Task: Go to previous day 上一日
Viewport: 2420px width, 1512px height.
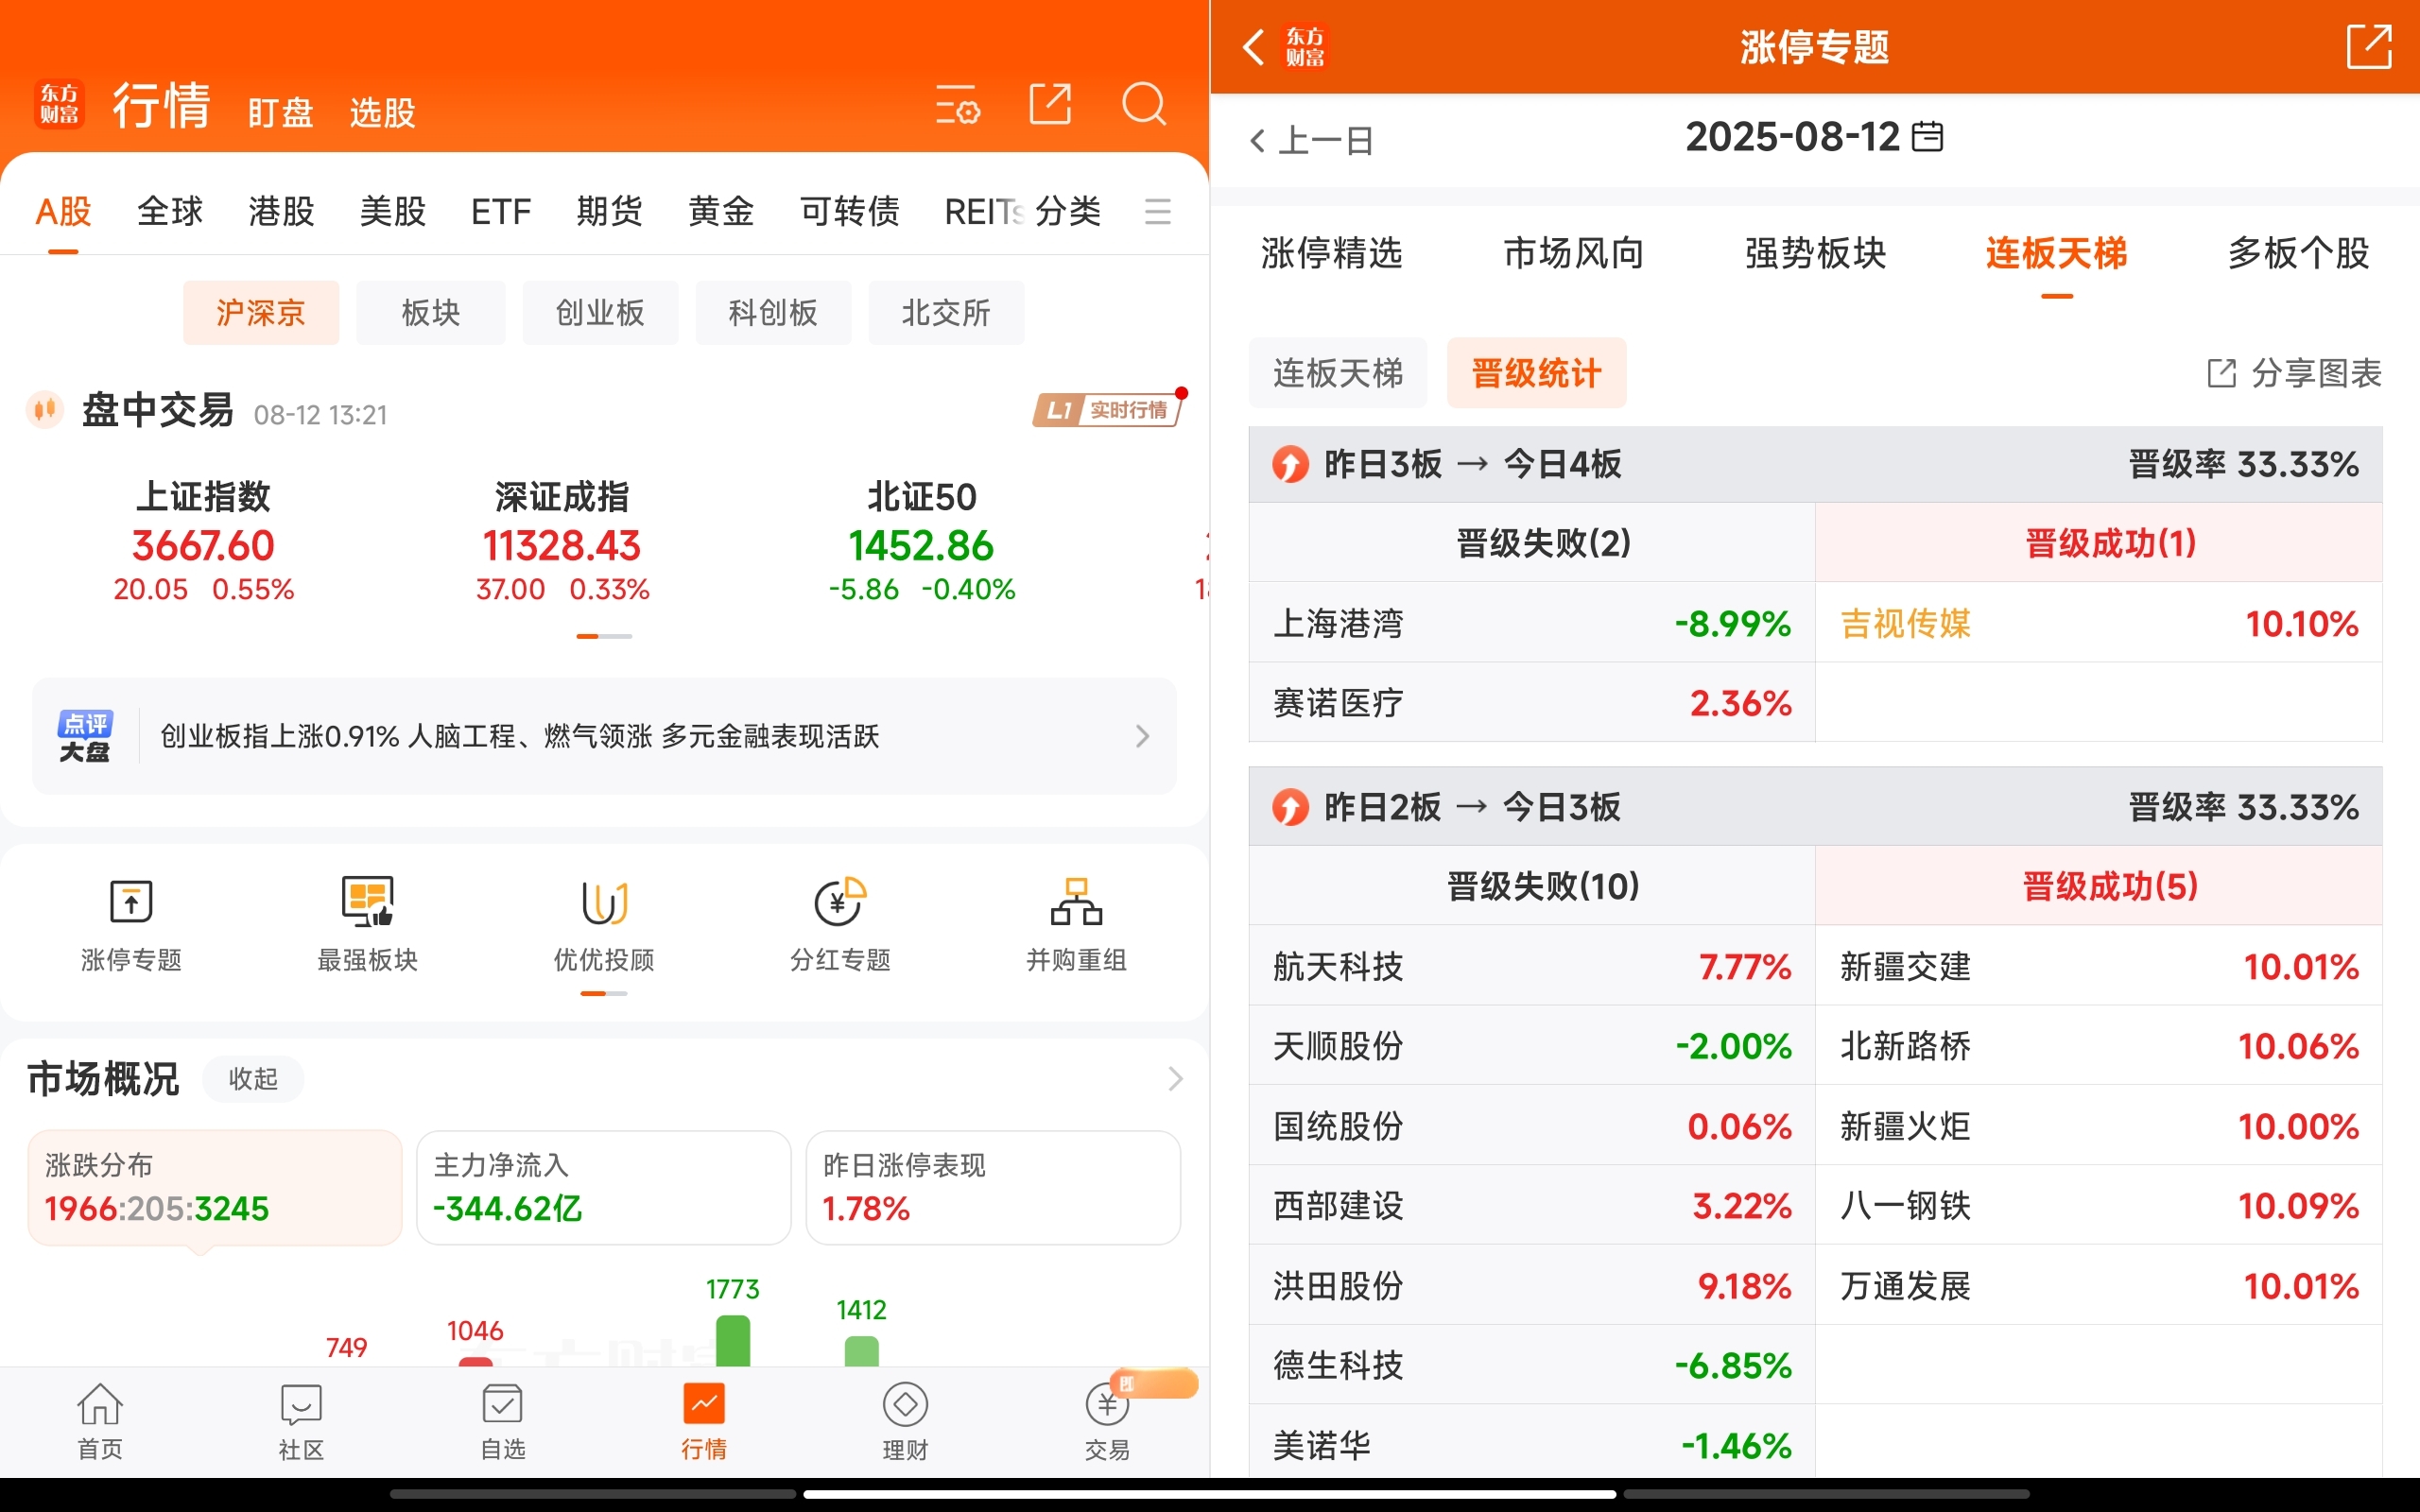Action: pos(1312,141)
